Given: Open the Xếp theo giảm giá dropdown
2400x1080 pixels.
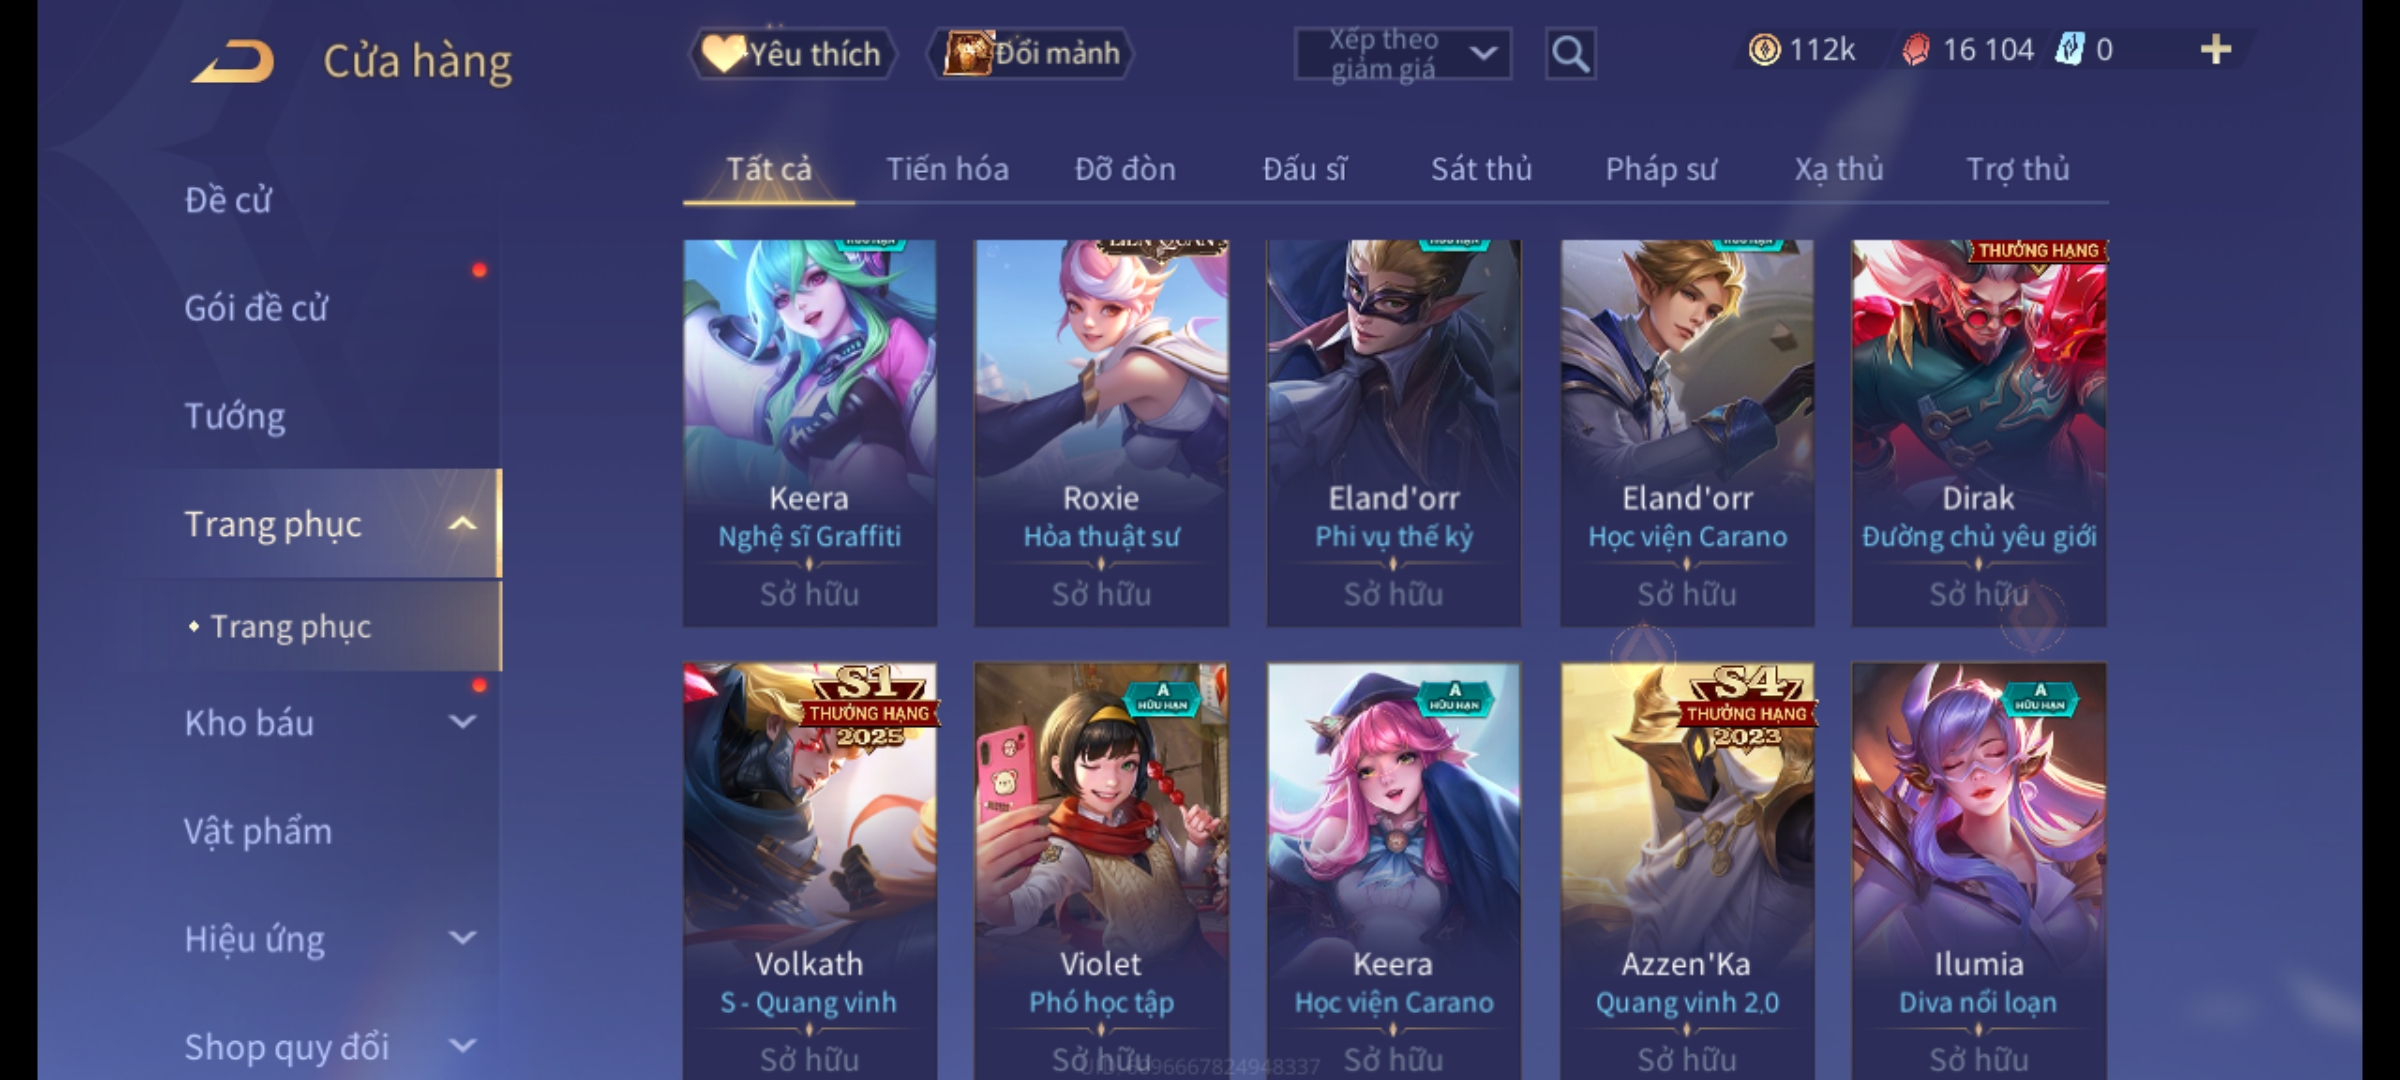Looking at the screenshot, I should (1402, 54).
